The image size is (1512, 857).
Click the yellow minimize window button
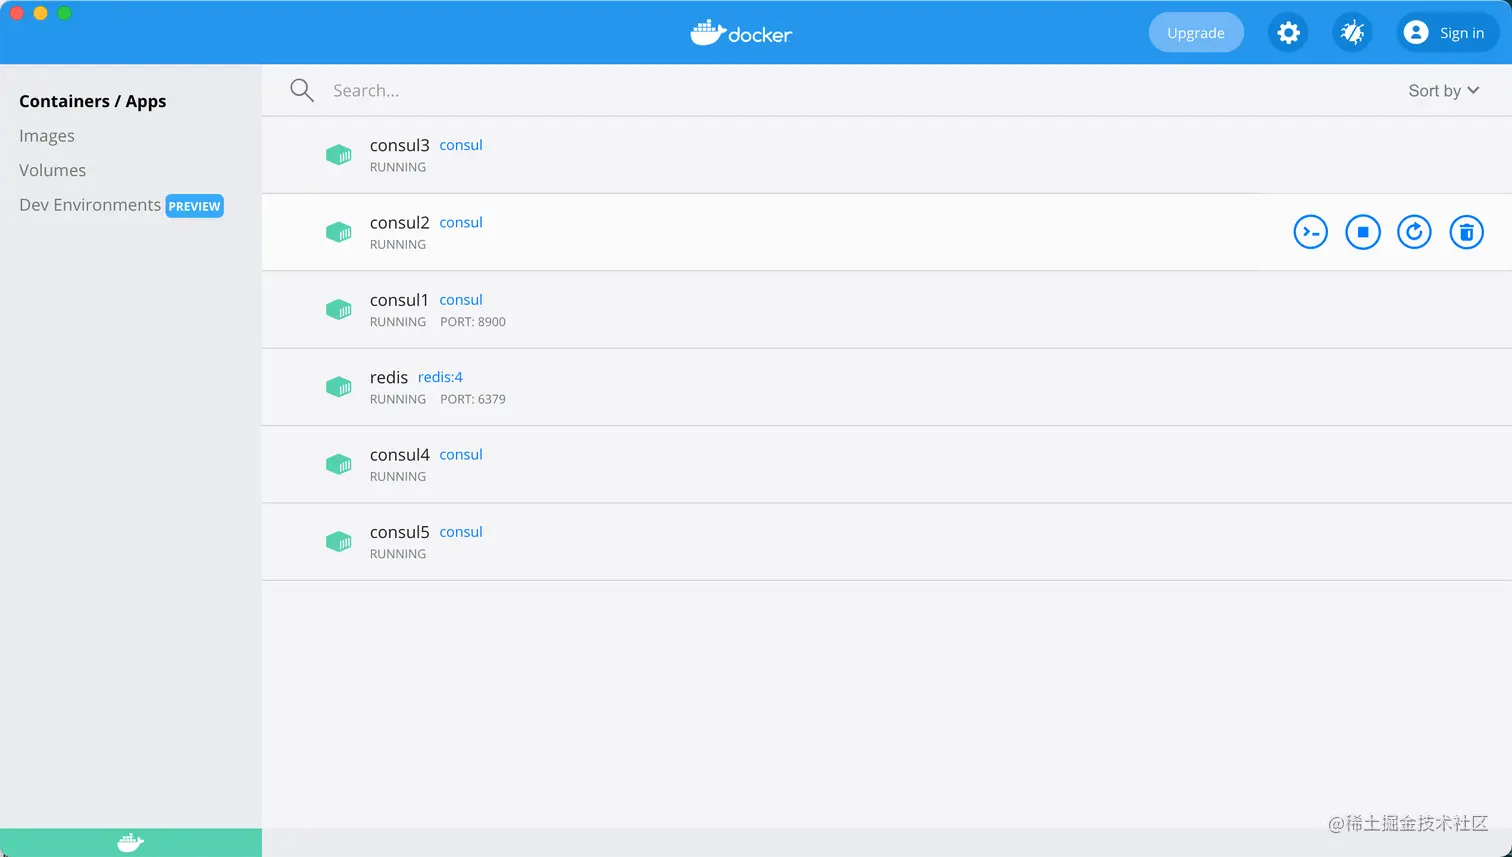click(41, 13)
